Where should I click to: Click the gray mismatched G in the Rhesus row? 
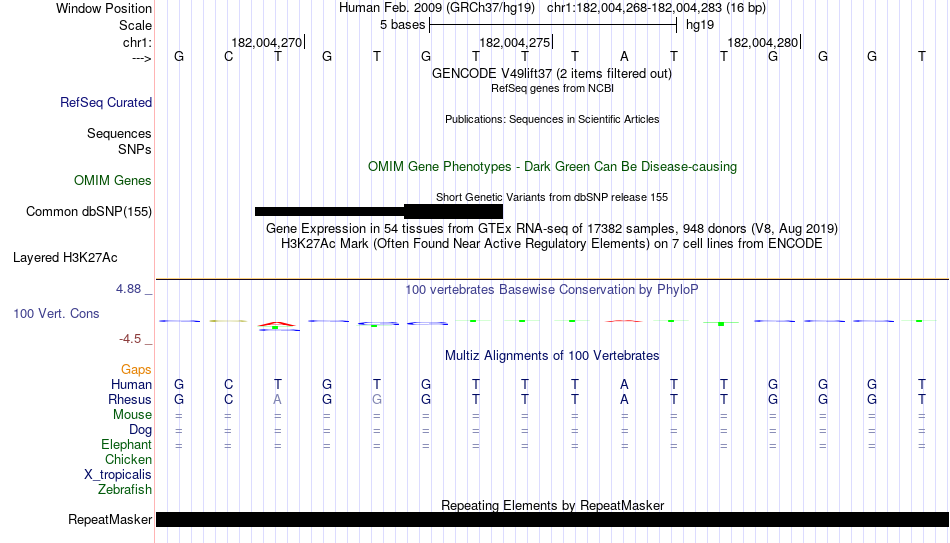click(377, 400)
